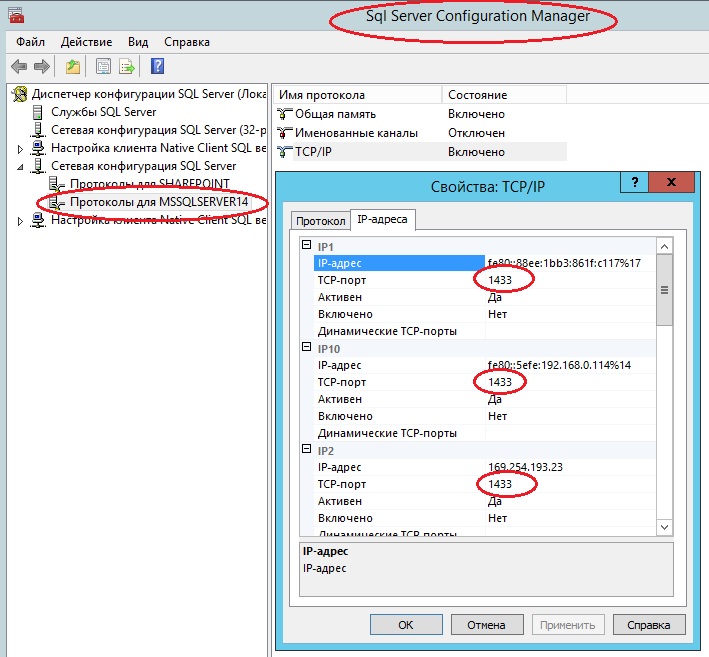Click the Именованные каналы protocol icon
Image resolution: width=709 pixels, height=657 pixels.
[x=284, y=132]
